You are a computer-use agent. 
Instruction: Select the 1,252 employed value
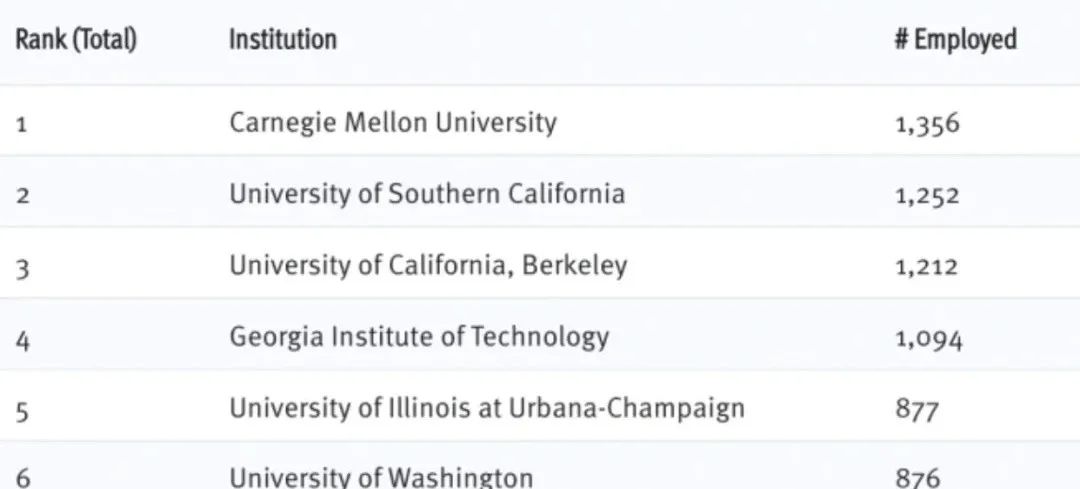point(927,196)
